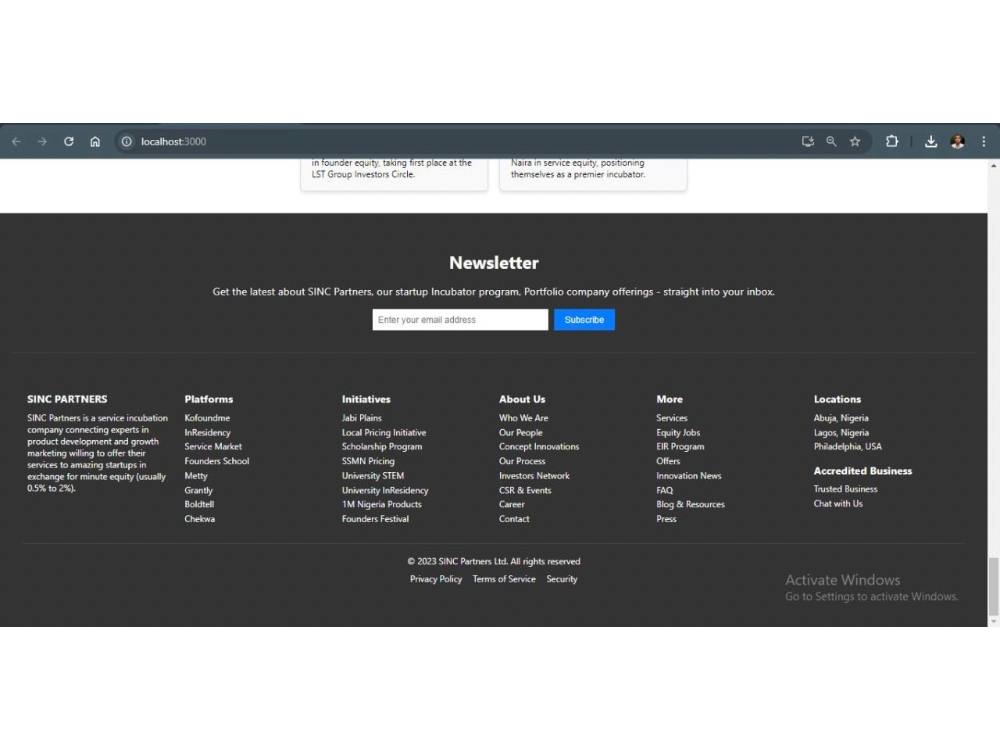Open the Extensions puzzle icon

pos(892,142)
